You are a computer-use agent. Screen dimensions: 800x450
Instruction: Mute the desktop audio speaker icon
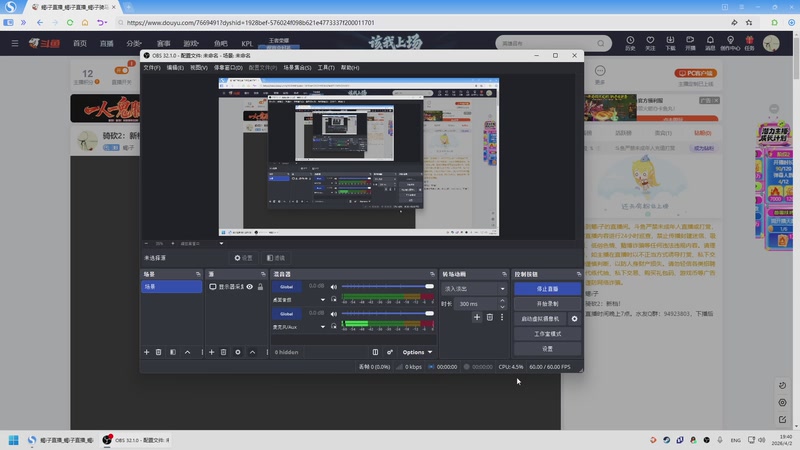click(x=334, y=287)
